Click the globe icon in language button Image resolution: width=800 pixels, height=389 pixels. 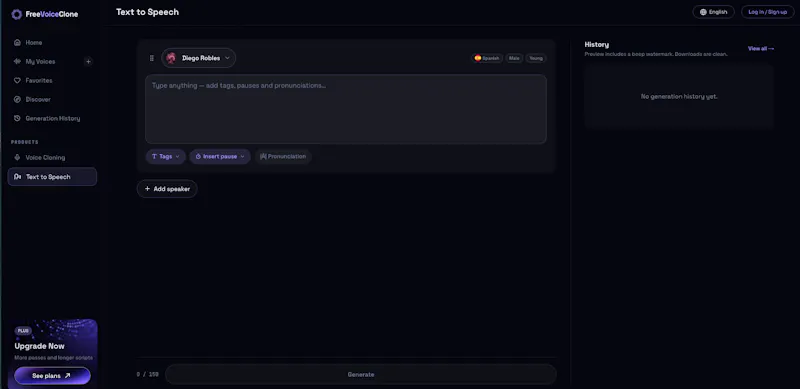point(703,12)
